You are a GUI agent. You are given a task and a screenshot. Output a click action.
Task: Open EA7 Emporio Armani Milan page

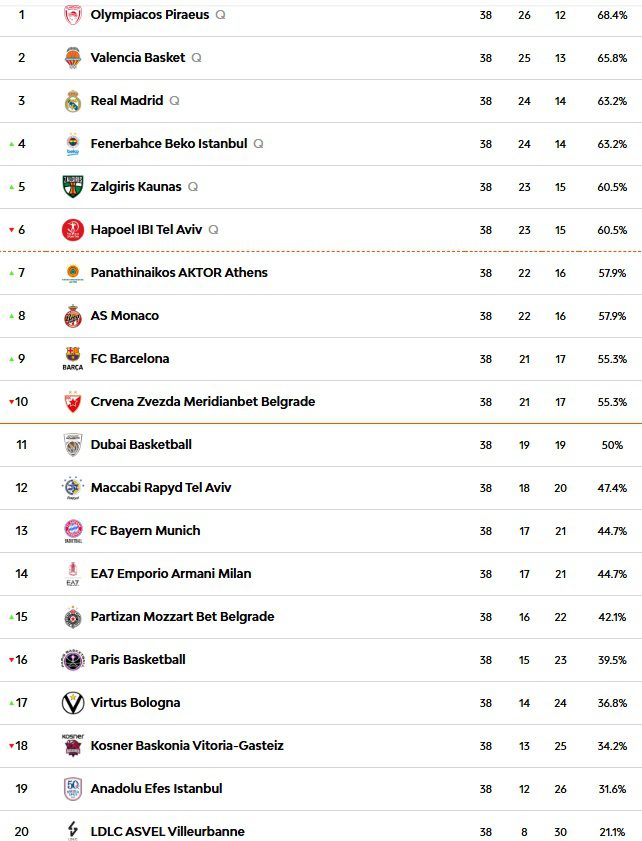[170, 573]
